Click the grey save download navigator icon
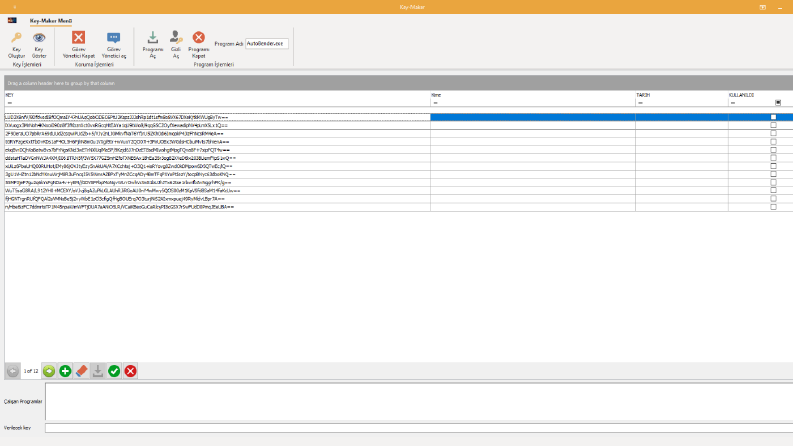 tap(98, 371)
